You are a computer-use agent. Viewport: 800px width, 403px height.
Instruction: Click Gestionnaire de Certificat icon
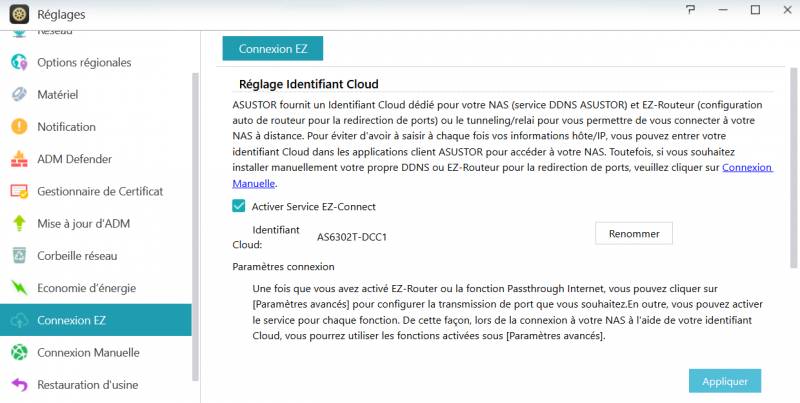(x=19, y=191)
